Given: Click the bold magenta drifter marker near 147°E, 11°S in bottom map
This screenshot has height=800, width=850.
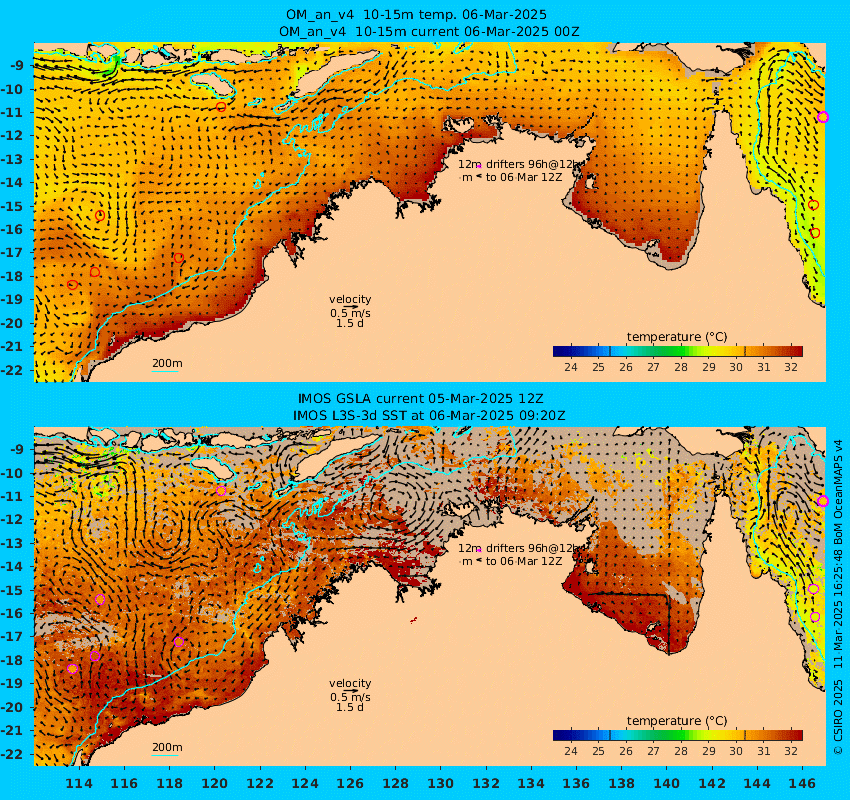Looking at the screenshot, I should tap(823, 501).
